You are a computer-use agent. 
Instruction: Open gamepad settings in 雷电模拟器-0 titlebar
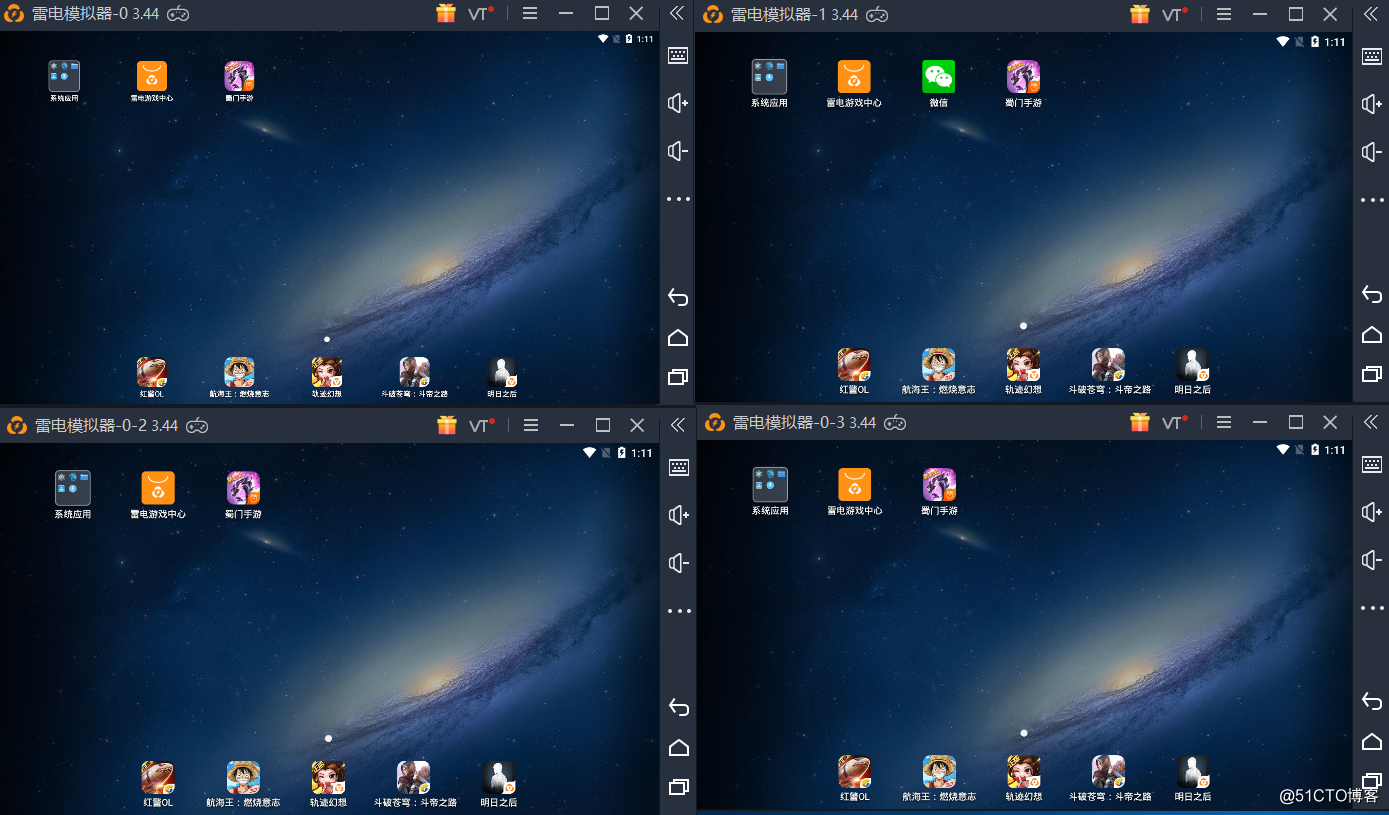click(x=178, y=14)
